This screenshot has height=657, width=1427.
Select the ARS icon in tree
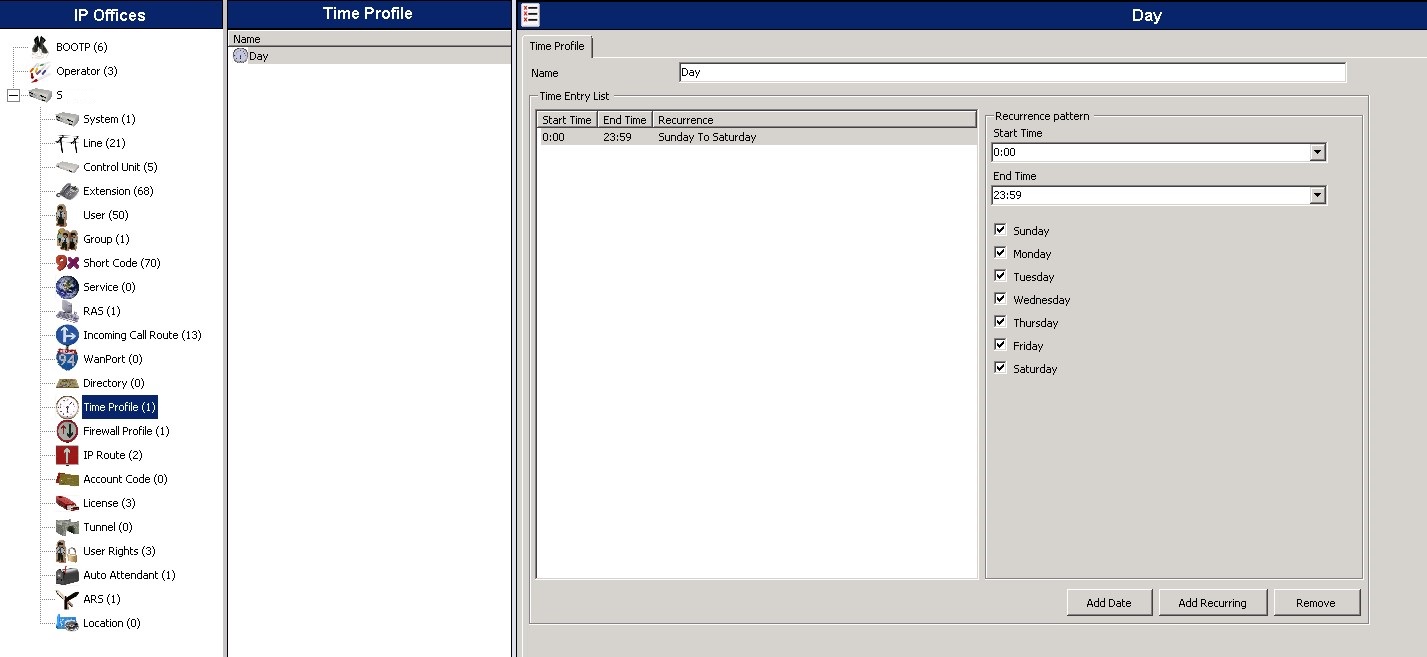pyautogui.click(x=67, y=599)
